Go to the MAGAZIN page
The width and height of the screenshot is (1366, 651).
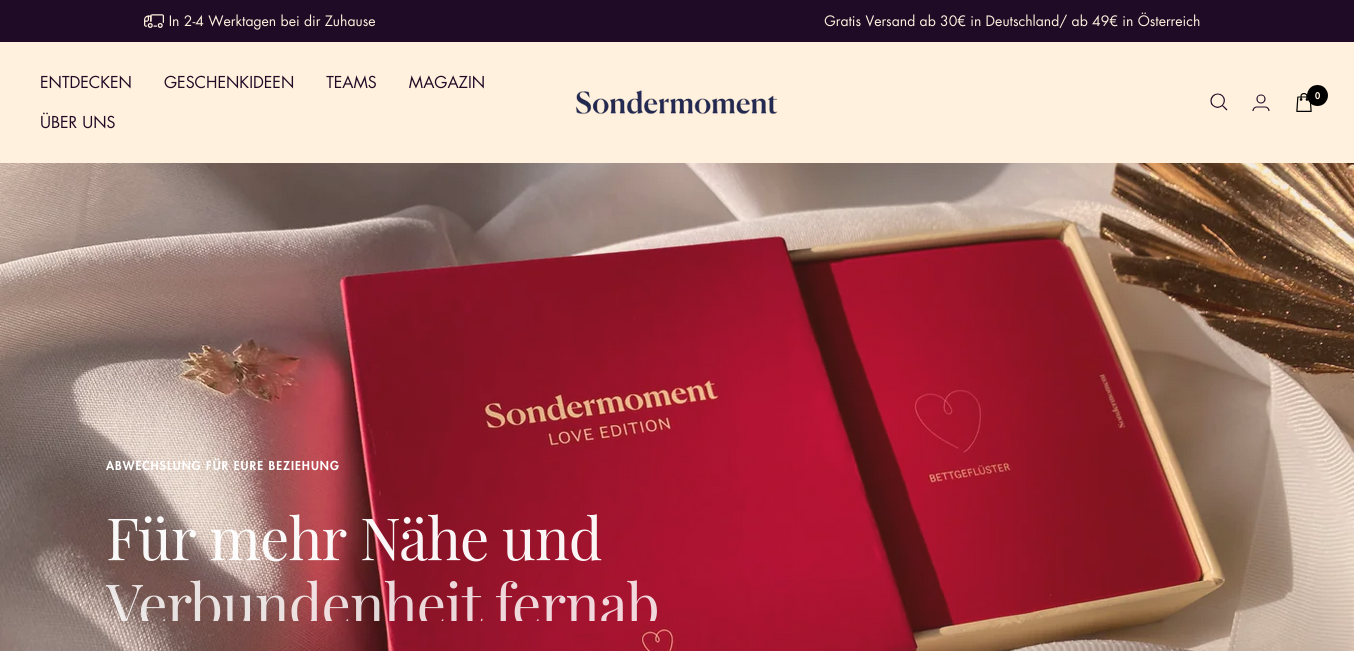(x=447, y=82)
